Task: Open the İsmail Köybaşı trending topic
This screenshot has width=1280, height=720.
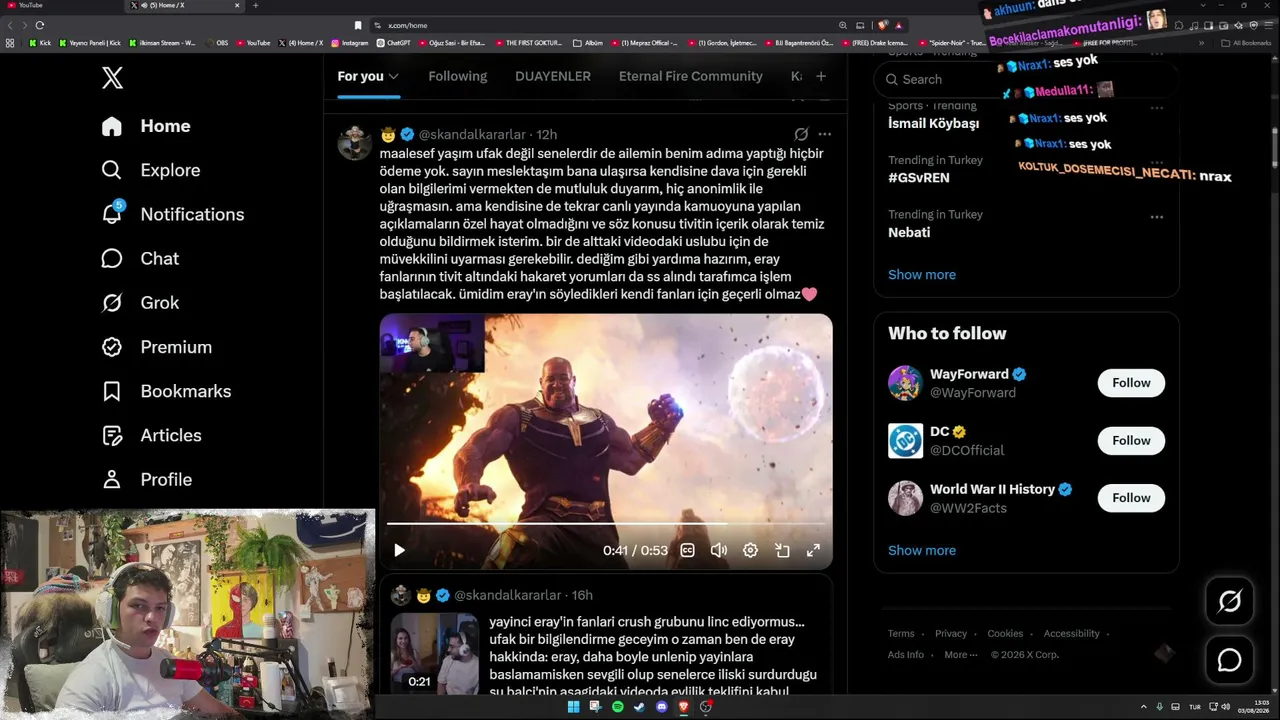Action: (933, 123)
